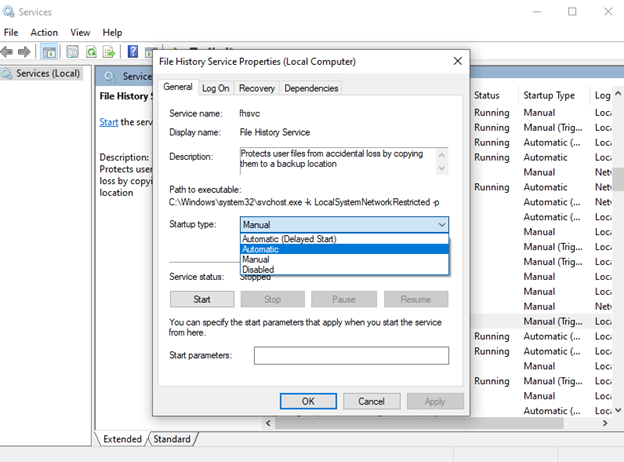Switch to the Recovery tab
Screen dimensions: 624x462
[x=257, y=88]
